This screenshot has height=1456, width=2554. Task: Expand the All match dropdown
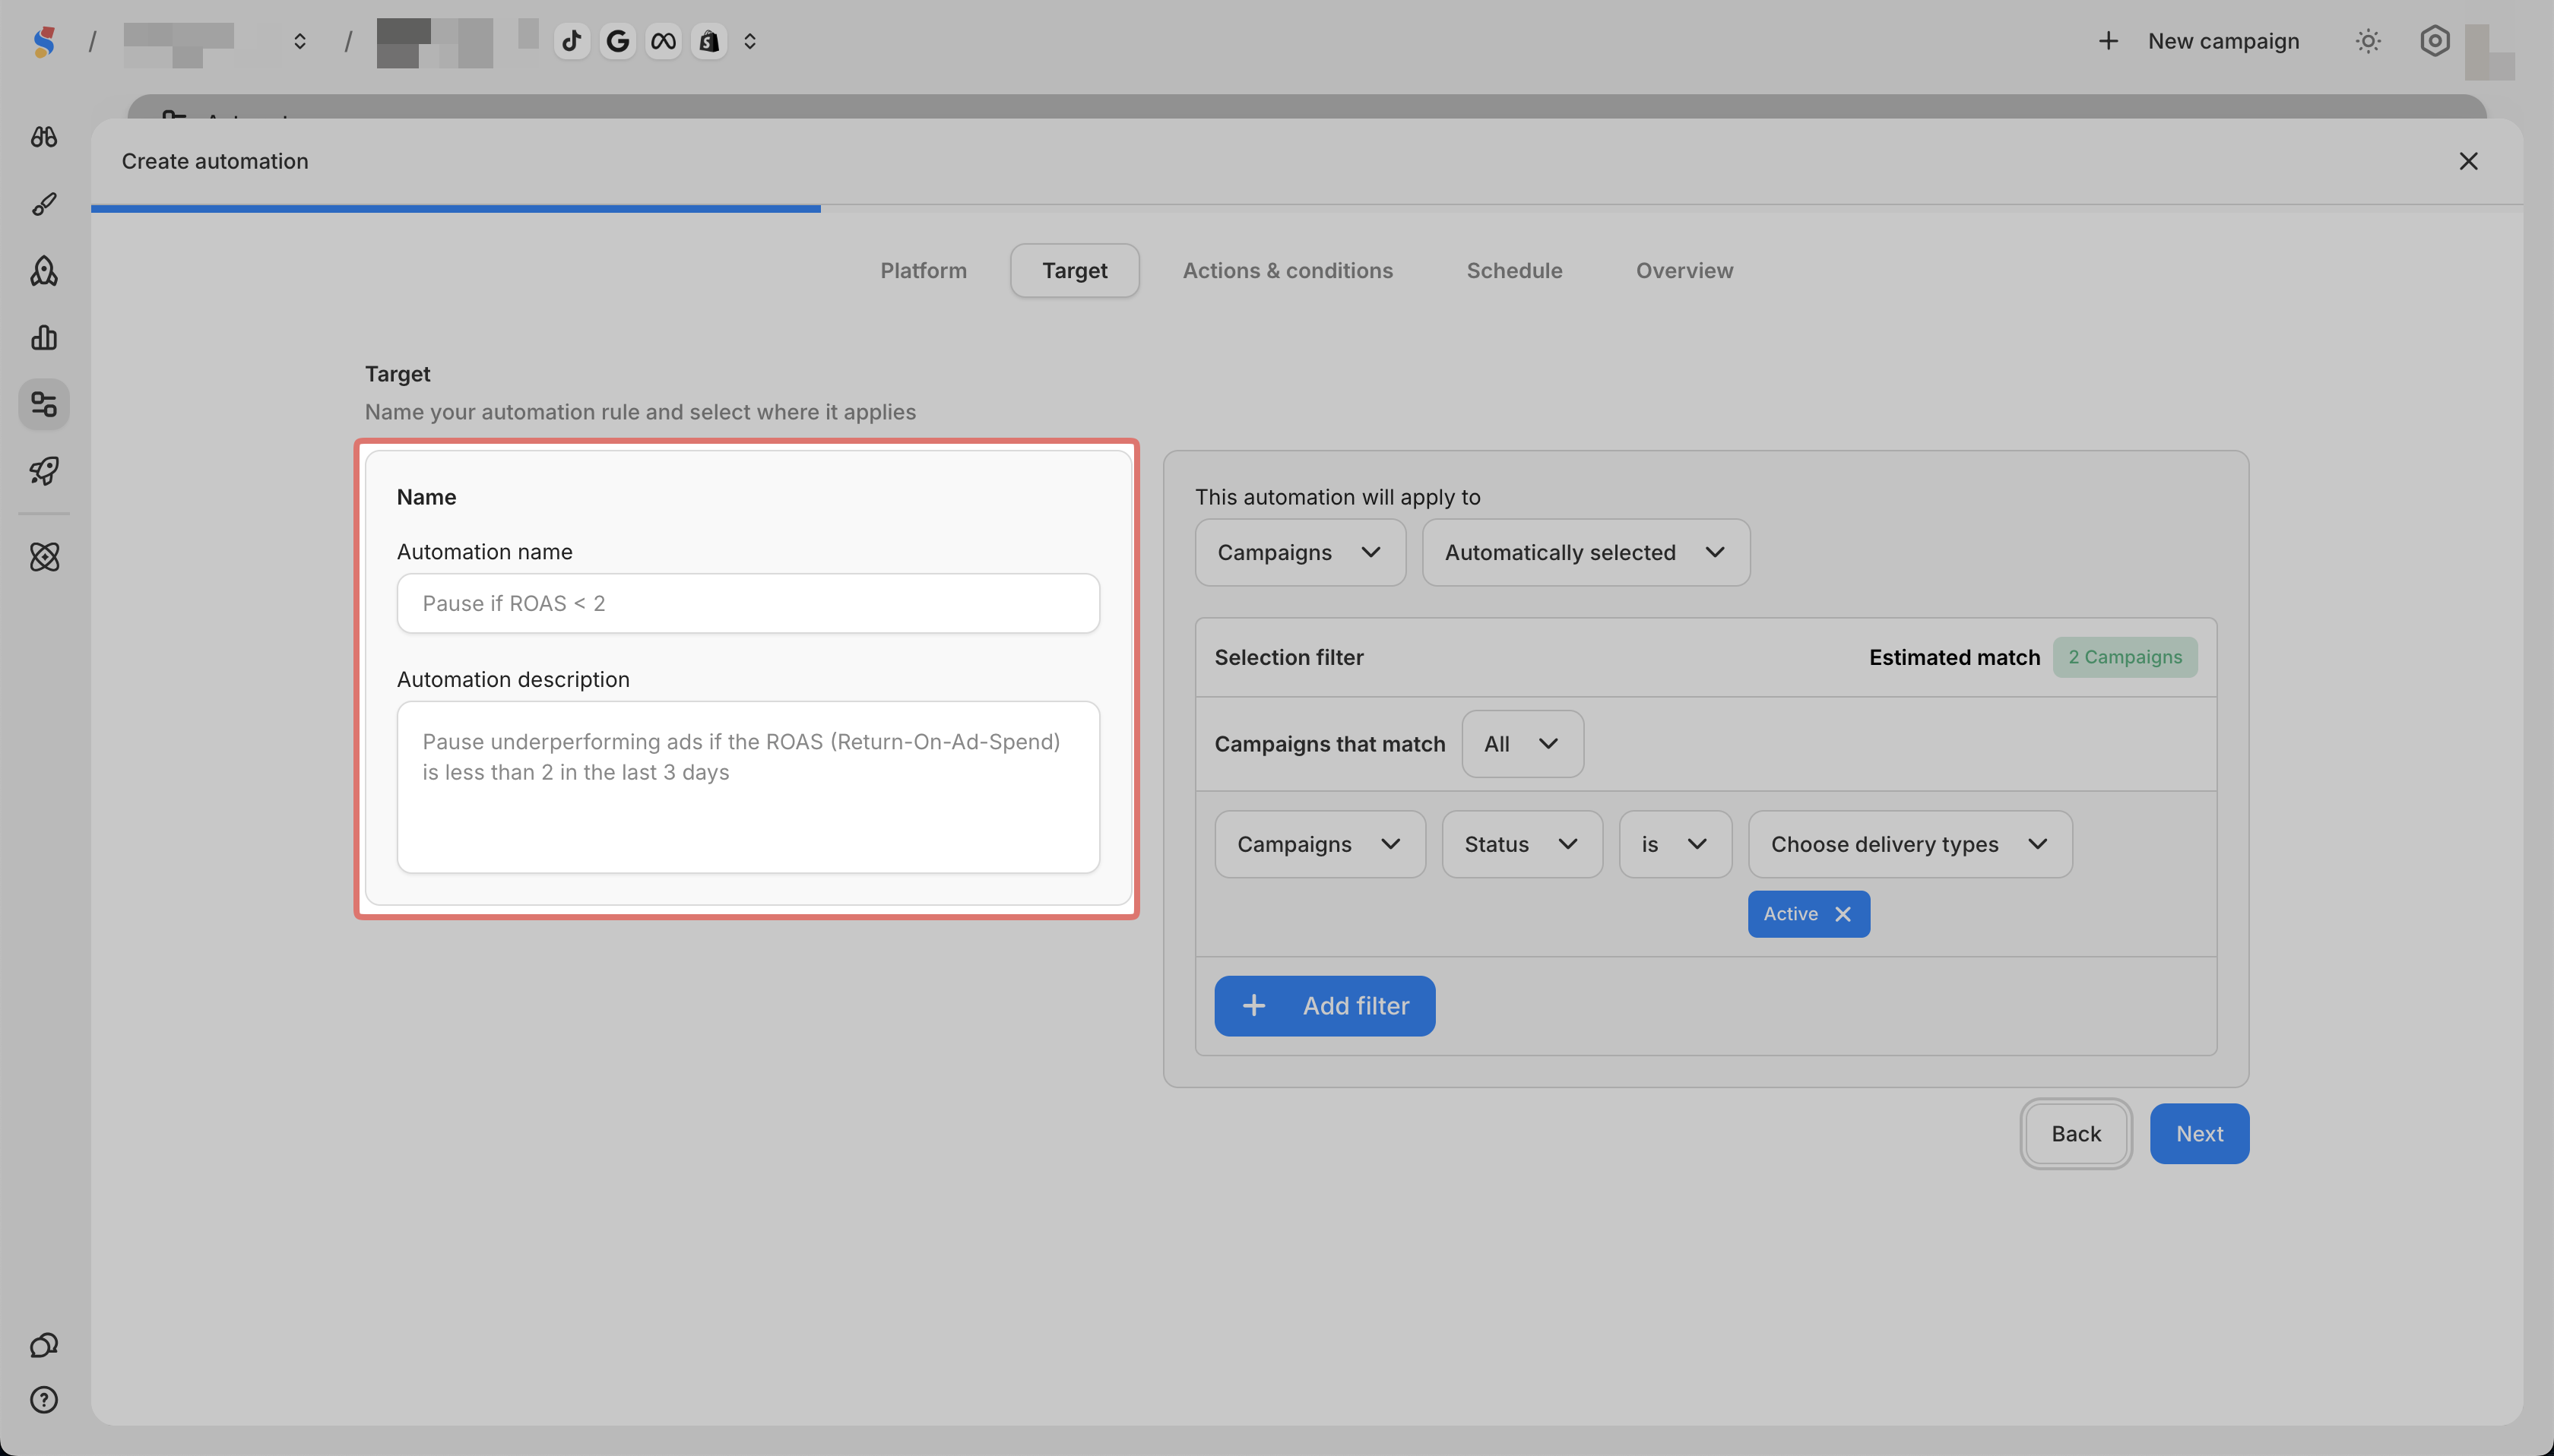tap(1521, 744)
